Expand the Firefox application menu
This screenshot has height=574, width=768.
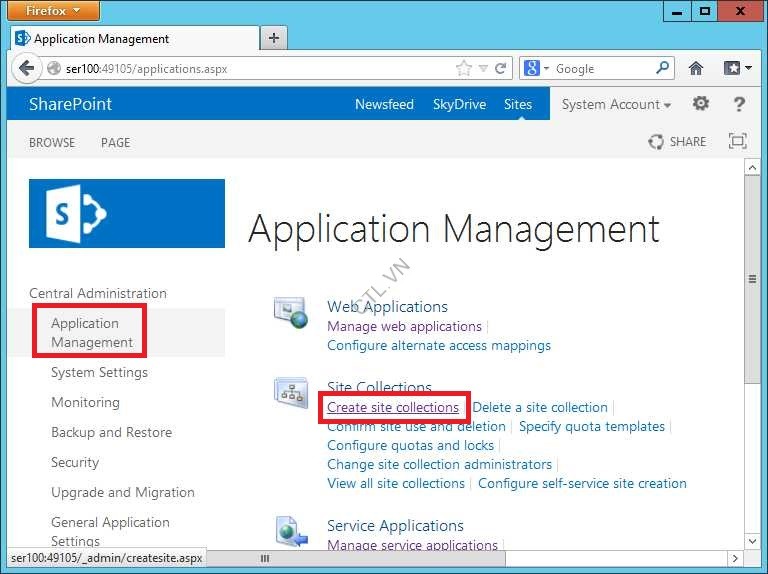[55, 11]
